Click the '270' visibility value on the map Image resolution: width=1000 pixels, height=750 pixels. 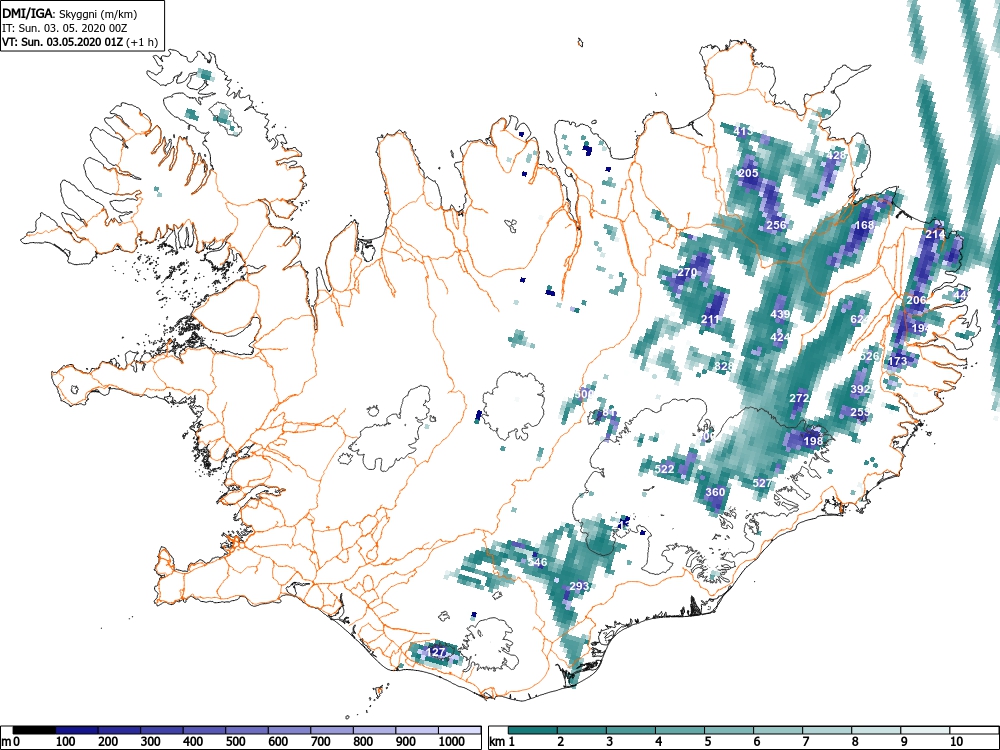click(687, 272)
